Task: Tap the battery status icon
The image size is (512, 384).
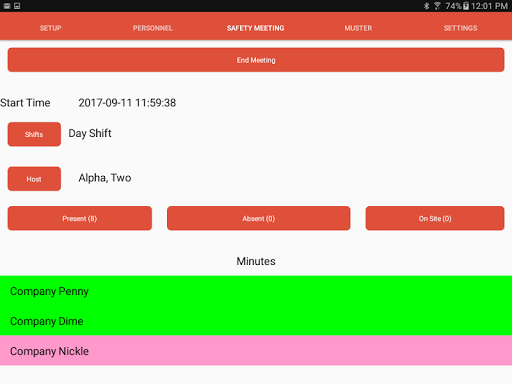Action: (x=466, y=6)
